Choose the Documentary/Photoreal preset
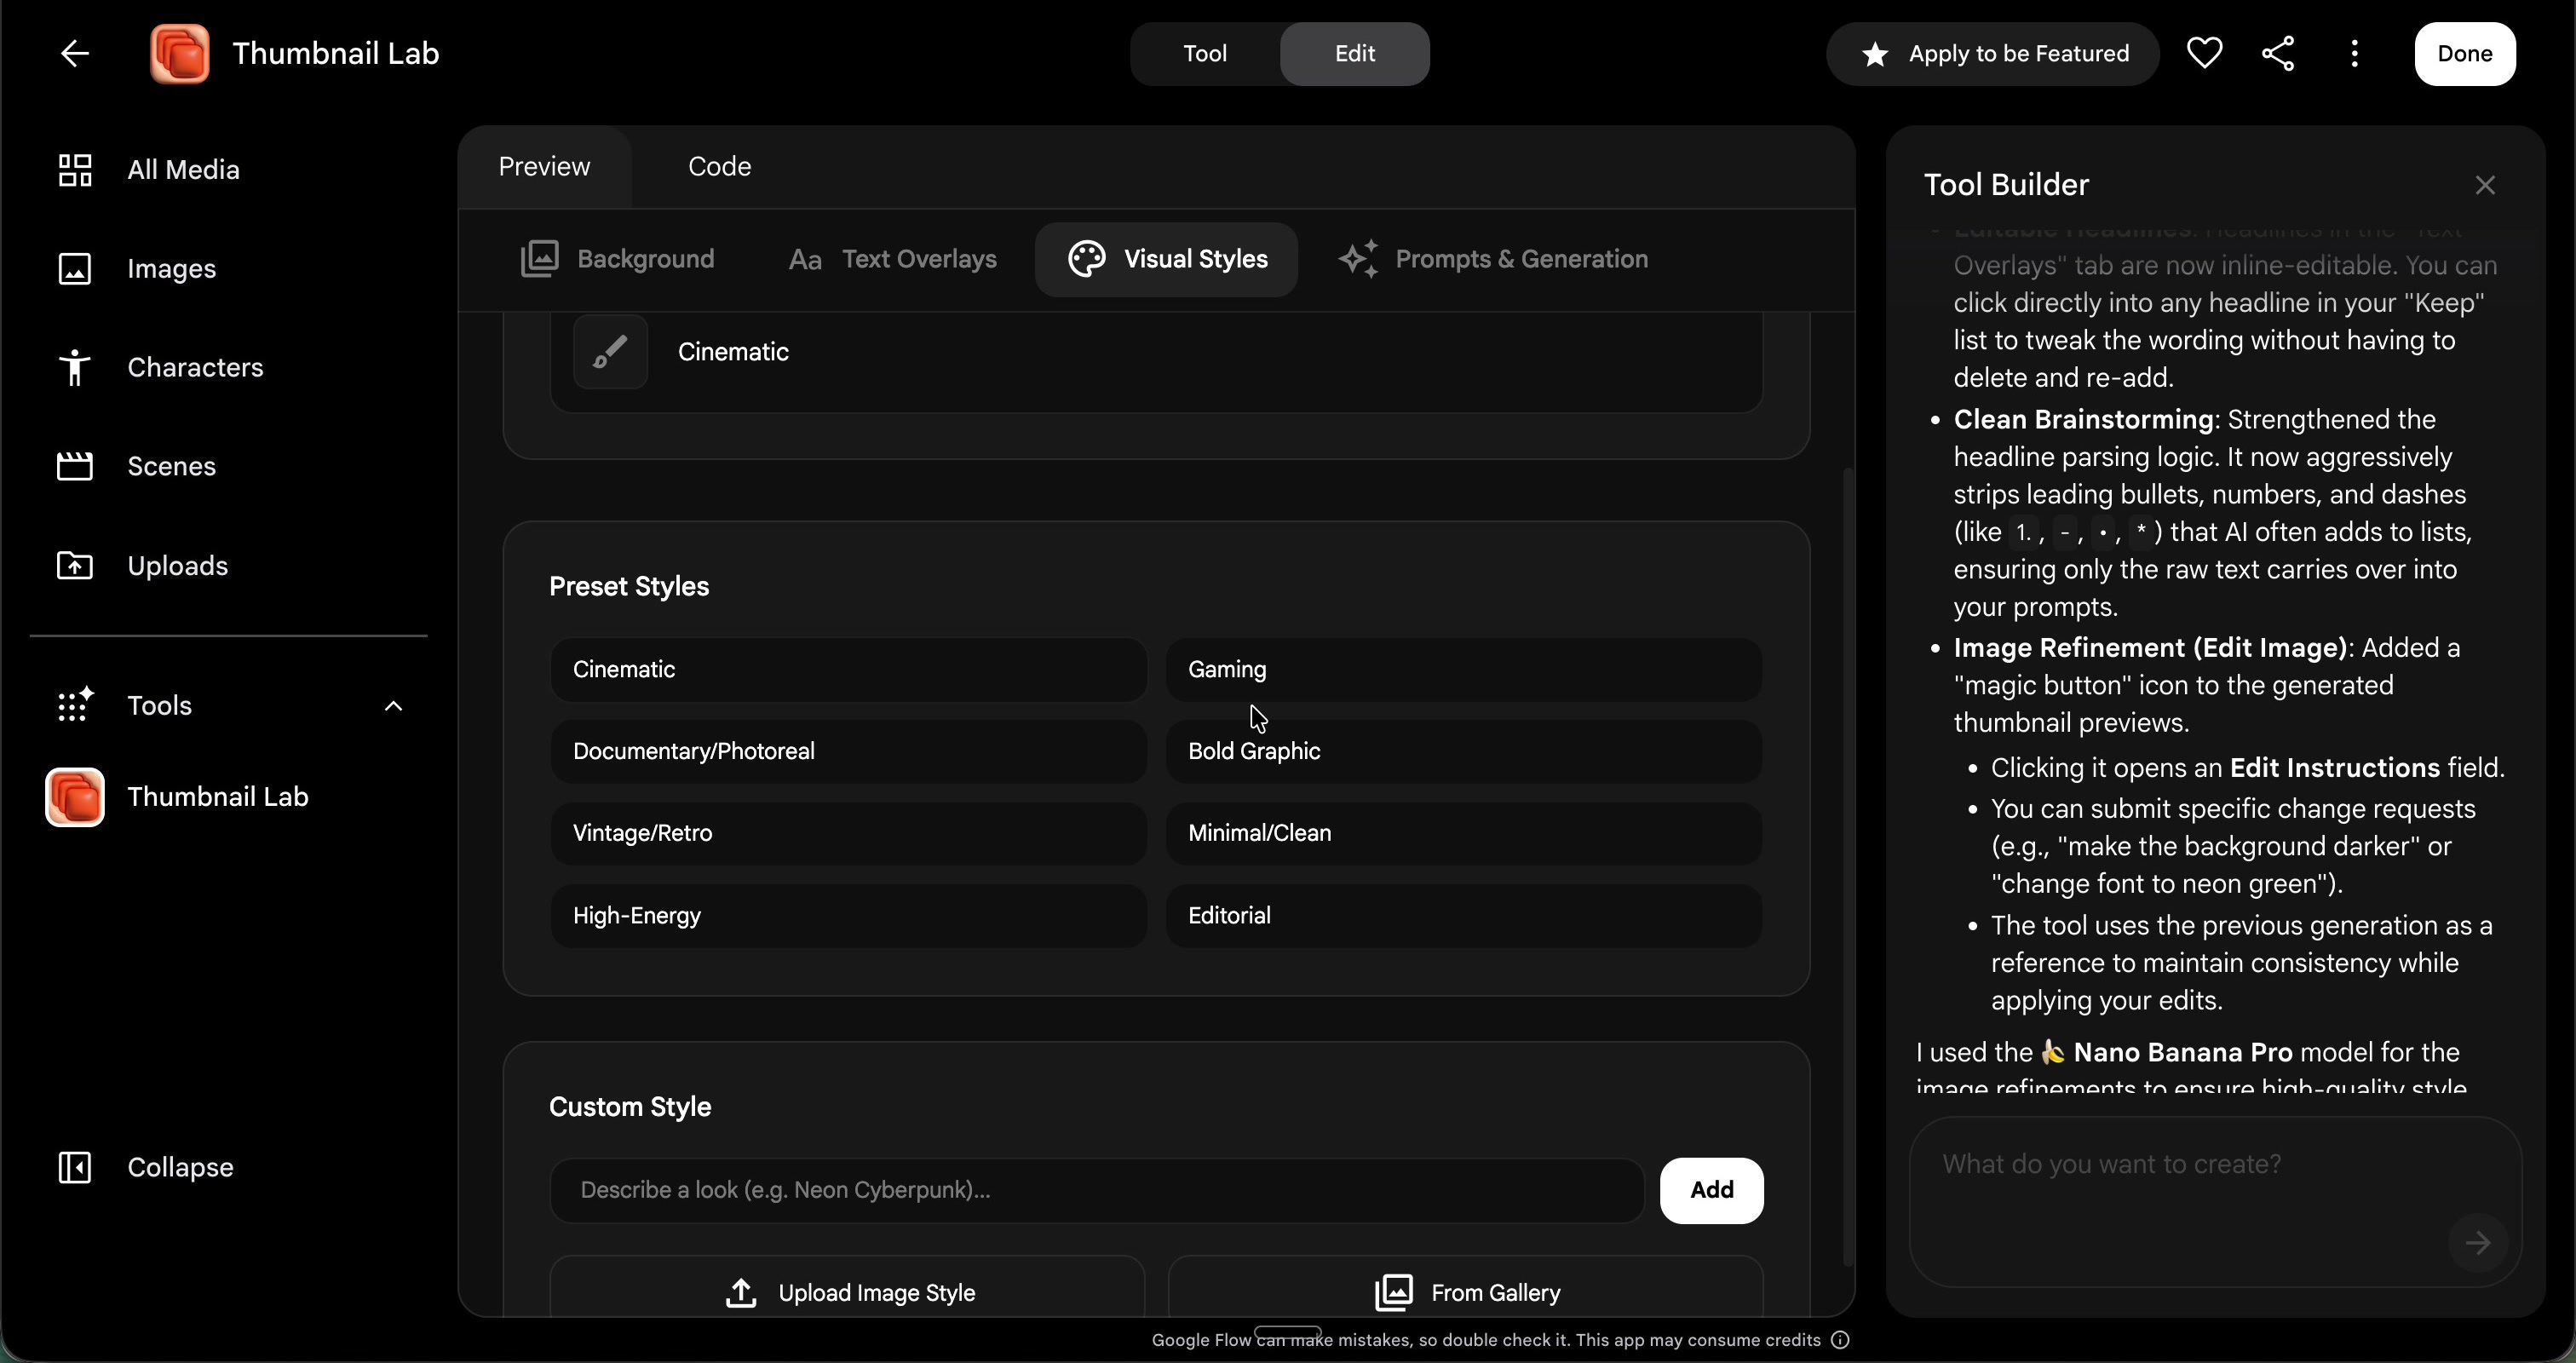This screenshot has height=1363, width=2576. point(848,752)
